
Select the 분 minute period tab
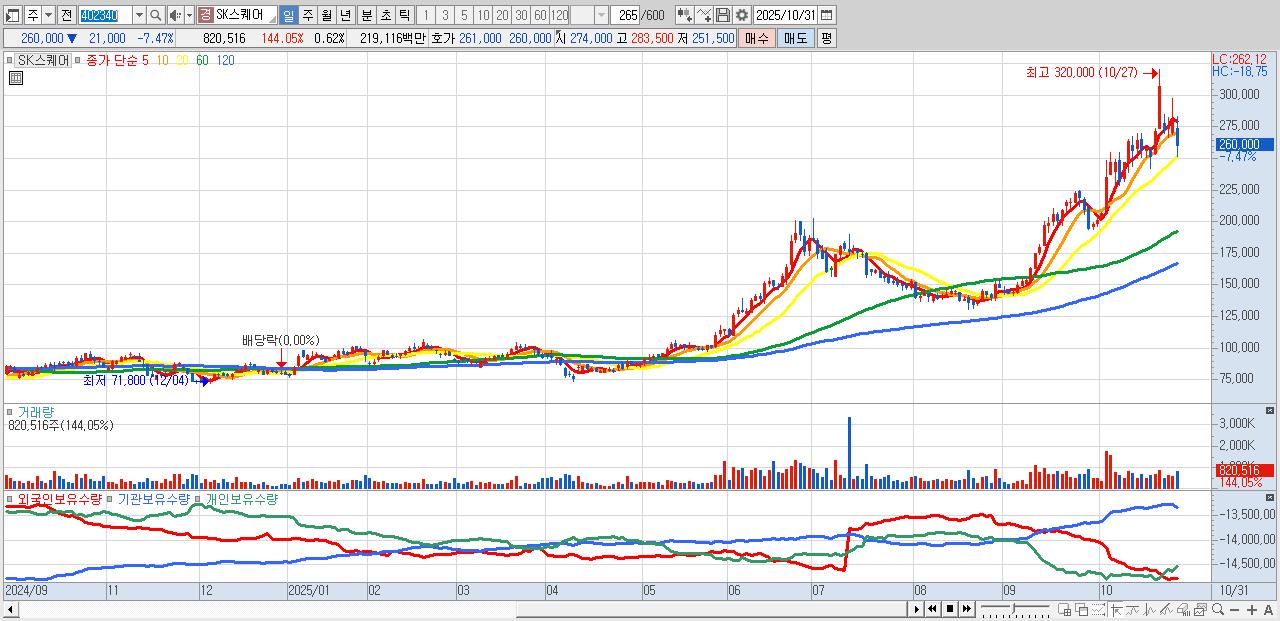(366, 15)
